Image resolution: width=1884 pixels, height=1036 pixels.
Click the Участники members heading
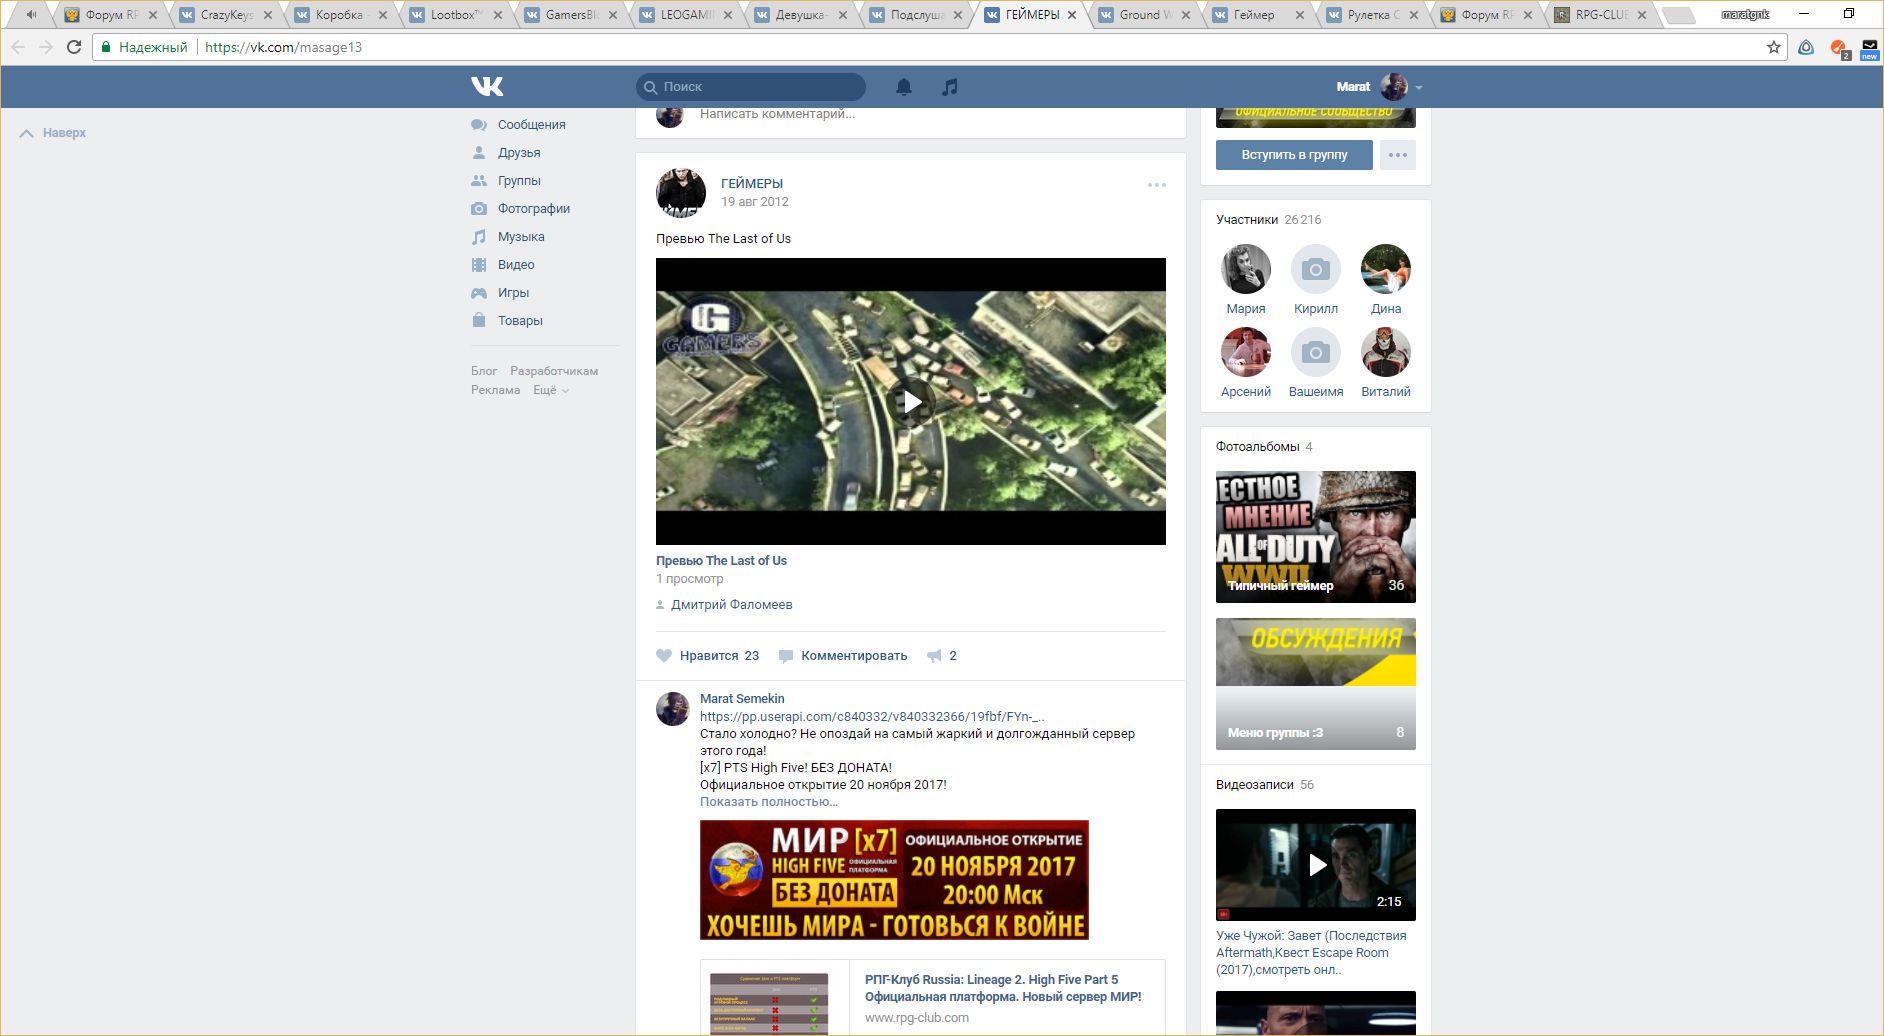(x=1247, y=220)
